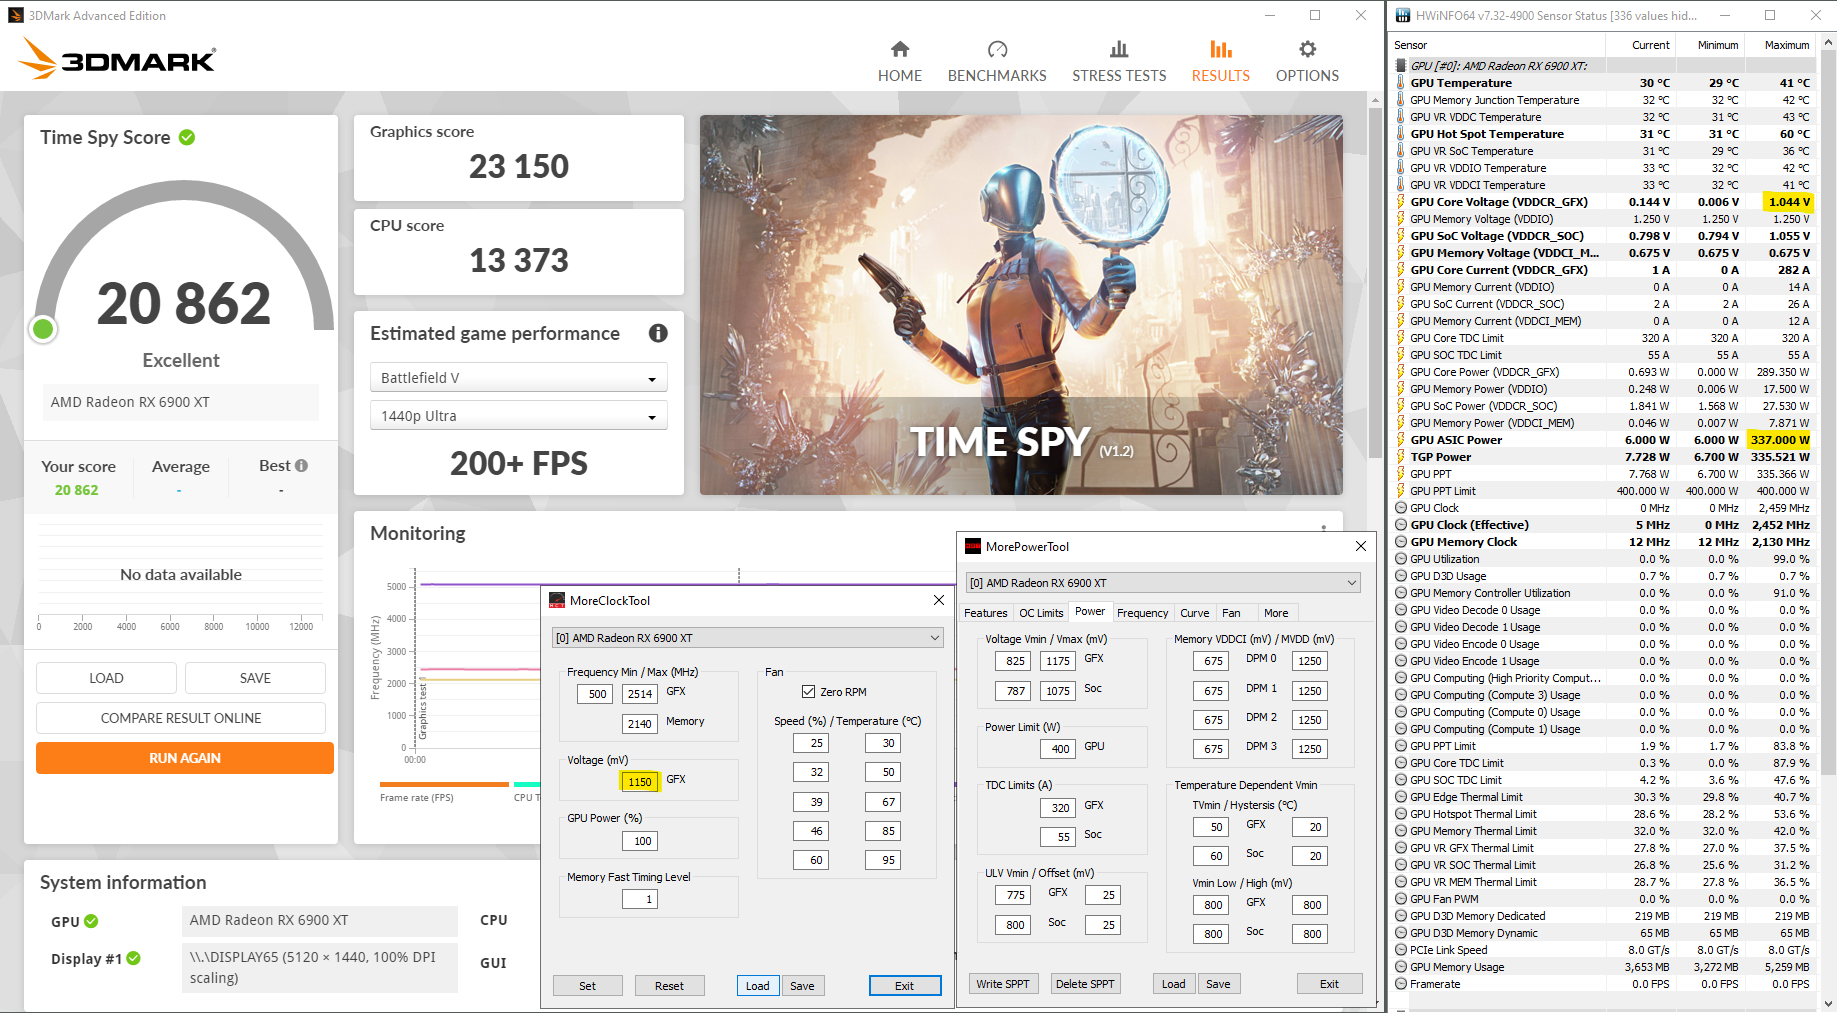Click the green check beside Time Spy Score

click(x=187, y=137)
